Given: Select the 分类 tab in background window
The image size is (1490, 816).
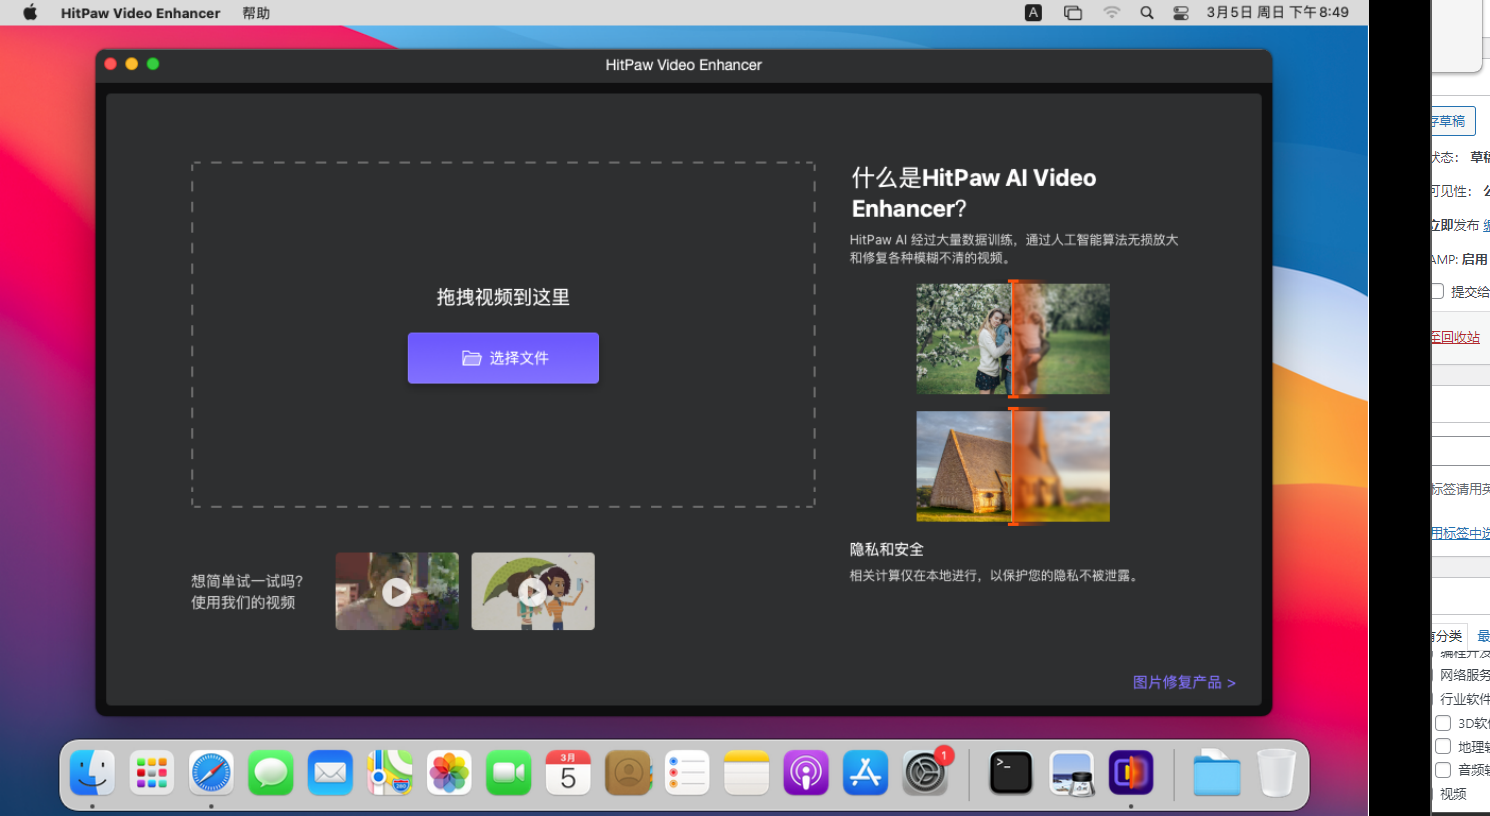Looking at the screenshot, I should pyautogui.click(x=1448, y=636).
